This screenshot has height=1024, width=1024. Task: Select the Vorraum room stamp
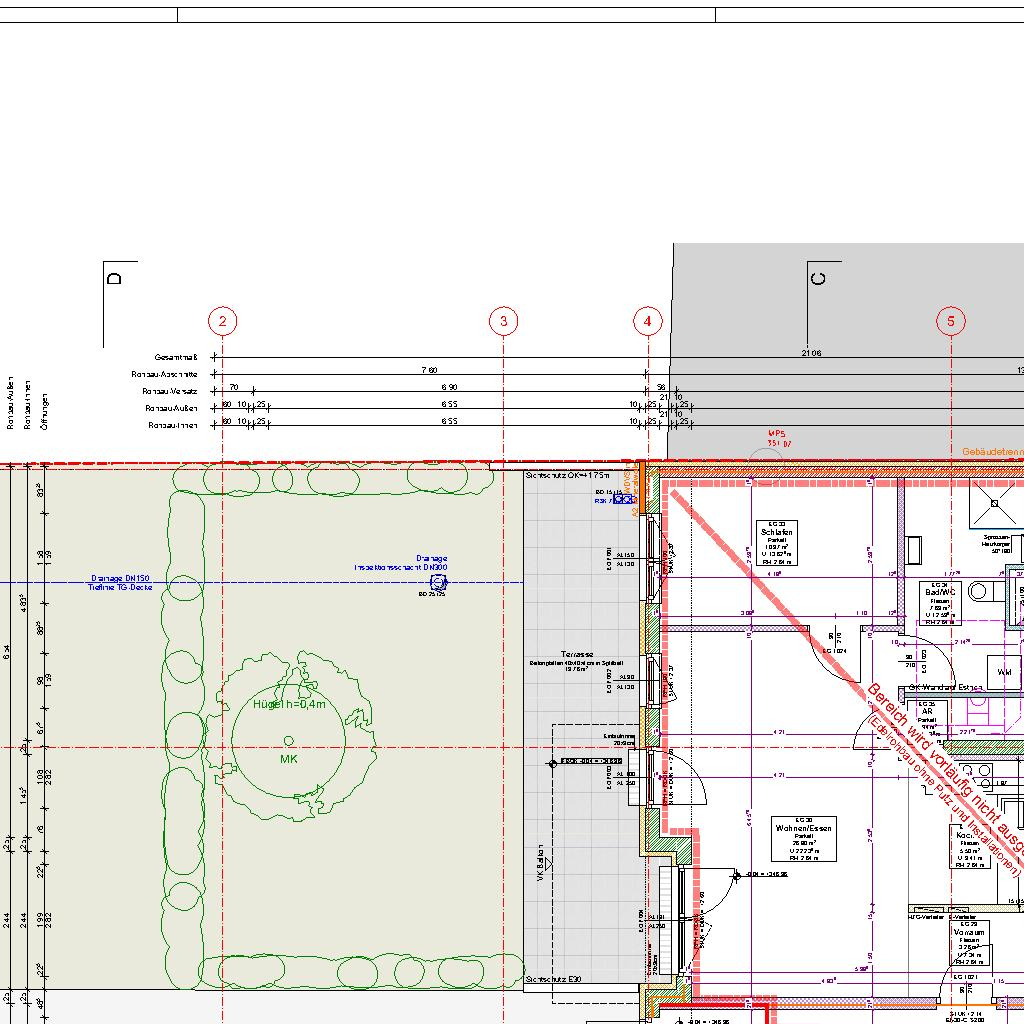(969, 943)
